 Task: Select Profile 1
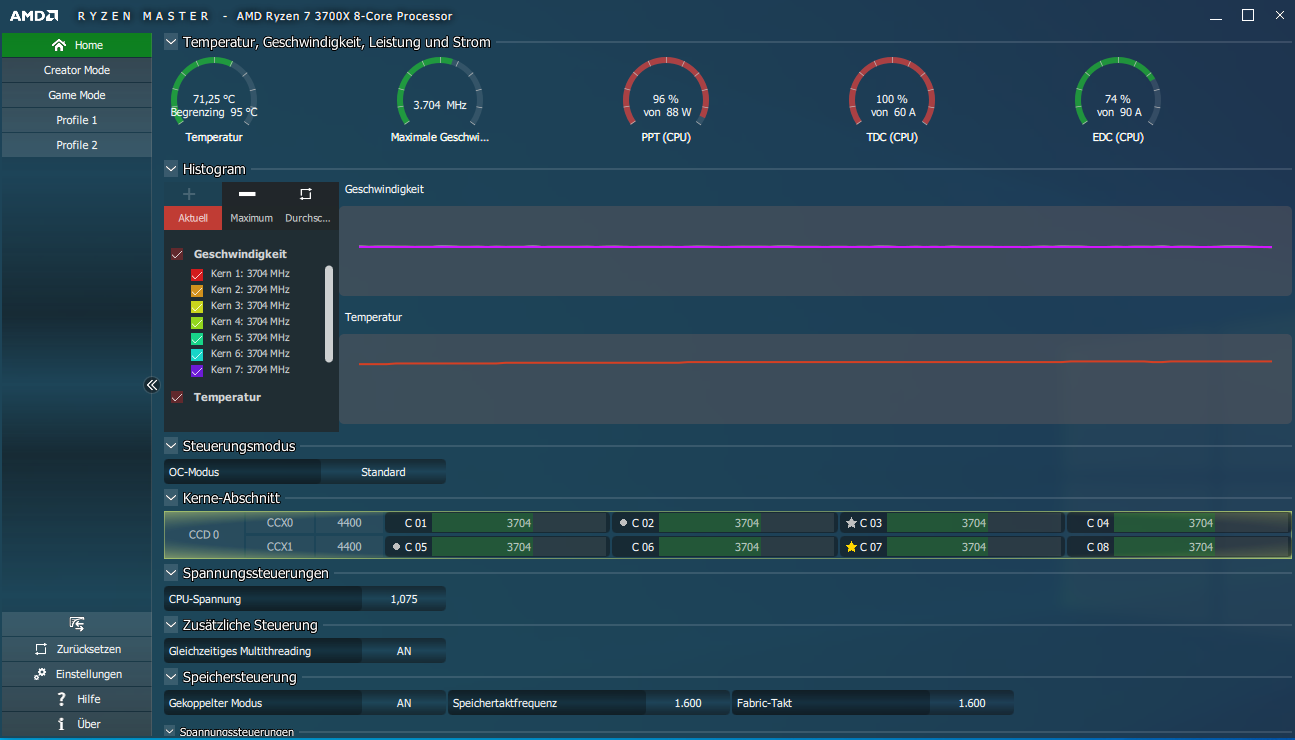click(77, 120)
